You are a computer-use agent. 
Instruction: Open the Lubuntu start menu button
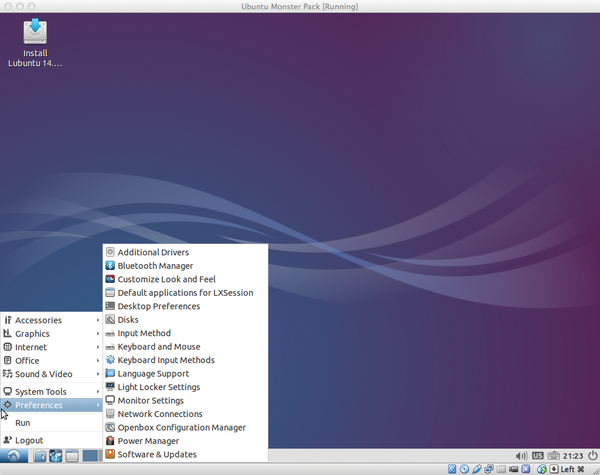click(x=14, y=455)
